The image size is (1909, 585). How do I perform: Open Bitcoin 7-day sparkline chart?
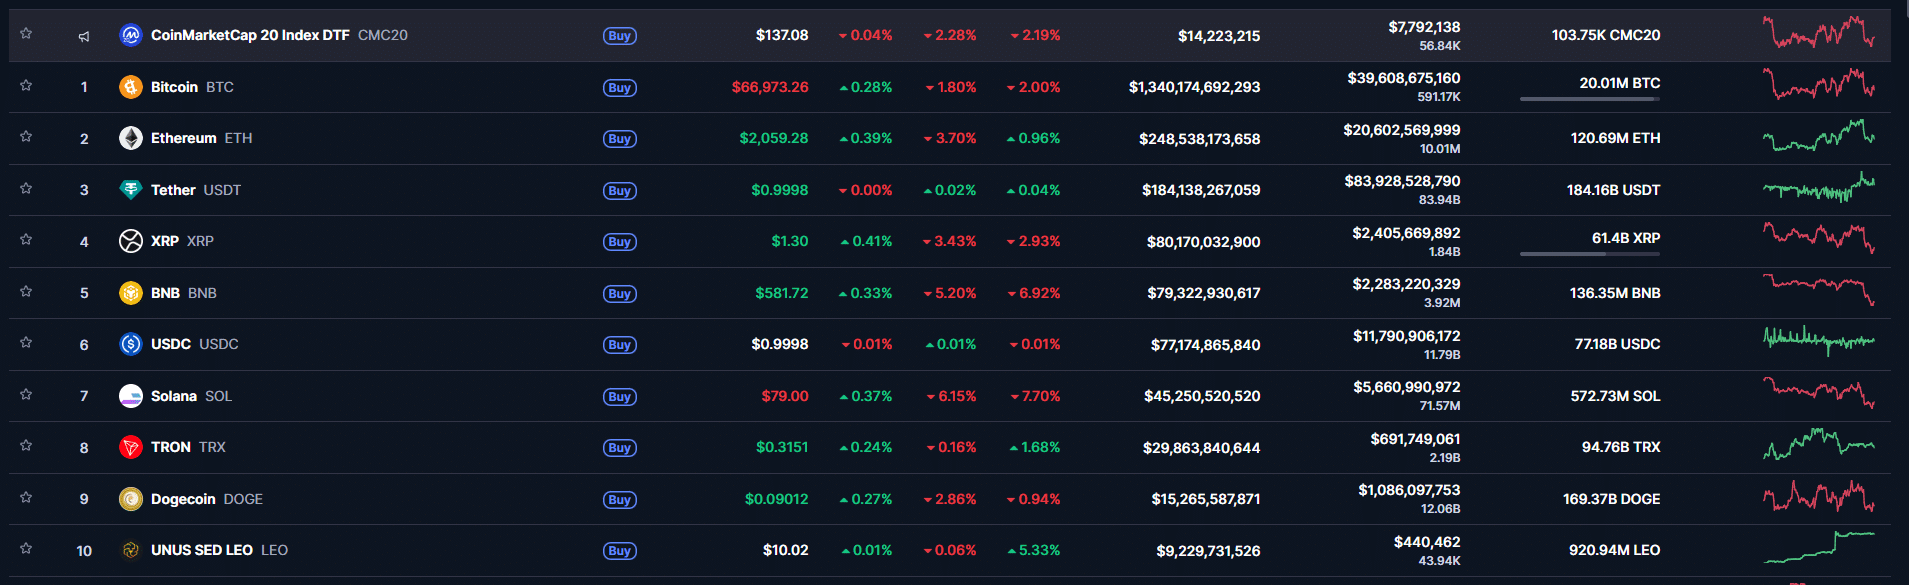[x=1818, y=85]
